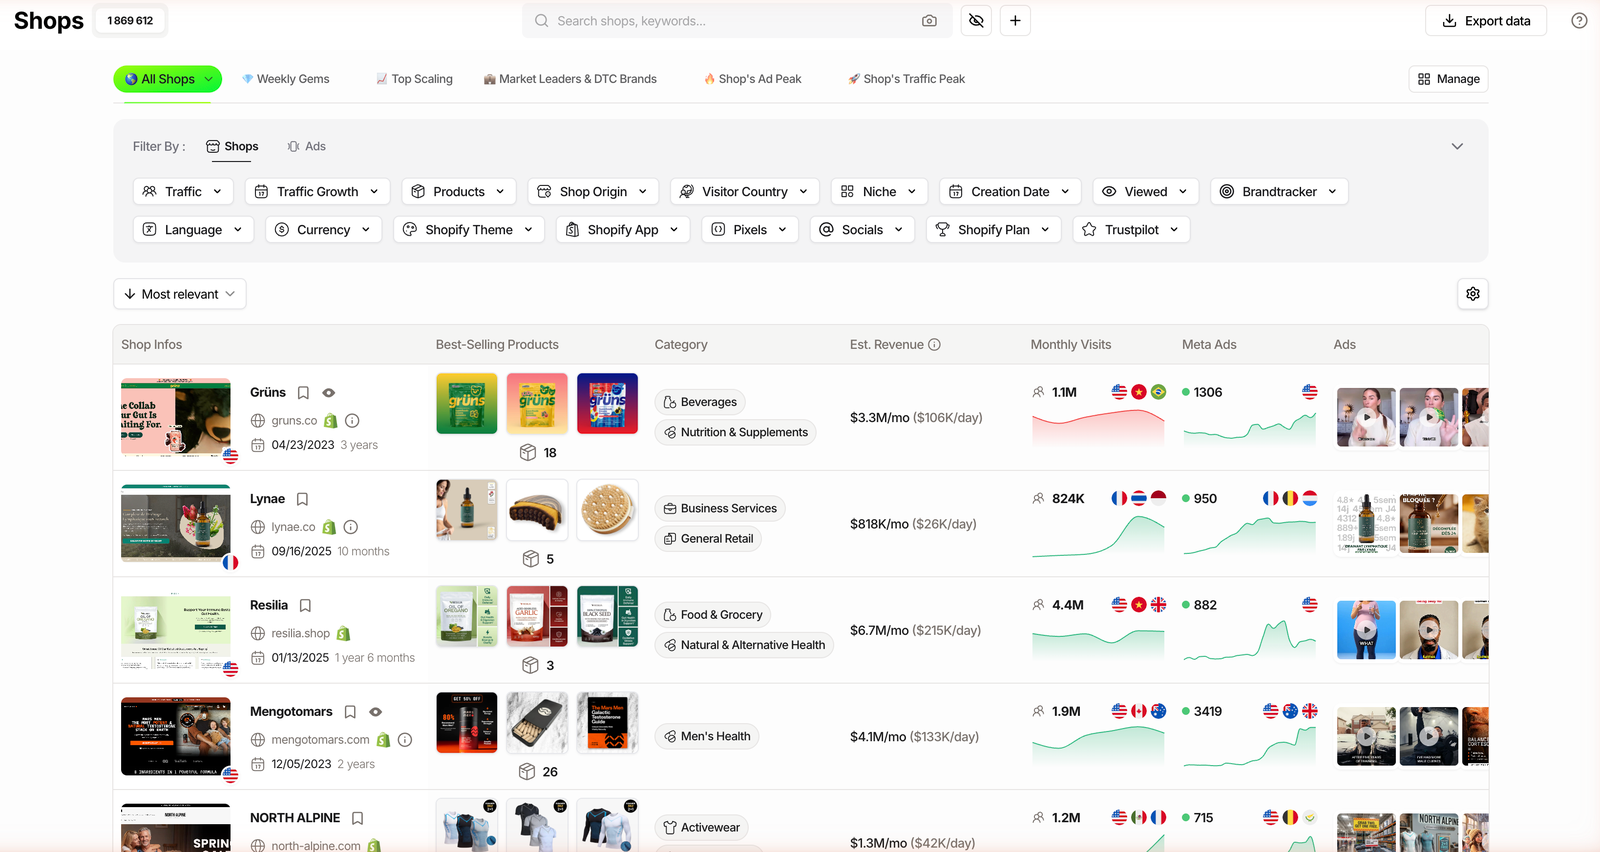Switch filter mode to Shops
The height and width of the screenshot is (852, 1600).
point(232,147)
